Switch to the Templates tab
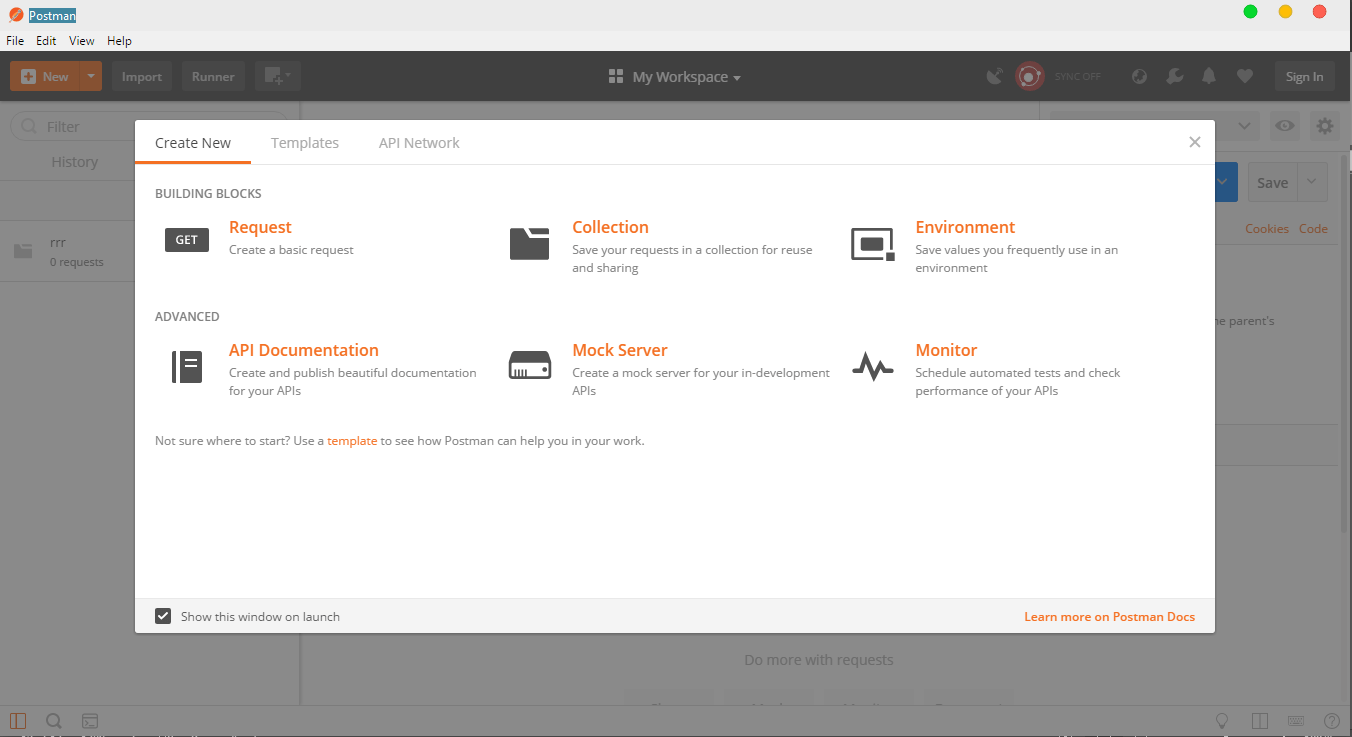 305,143
